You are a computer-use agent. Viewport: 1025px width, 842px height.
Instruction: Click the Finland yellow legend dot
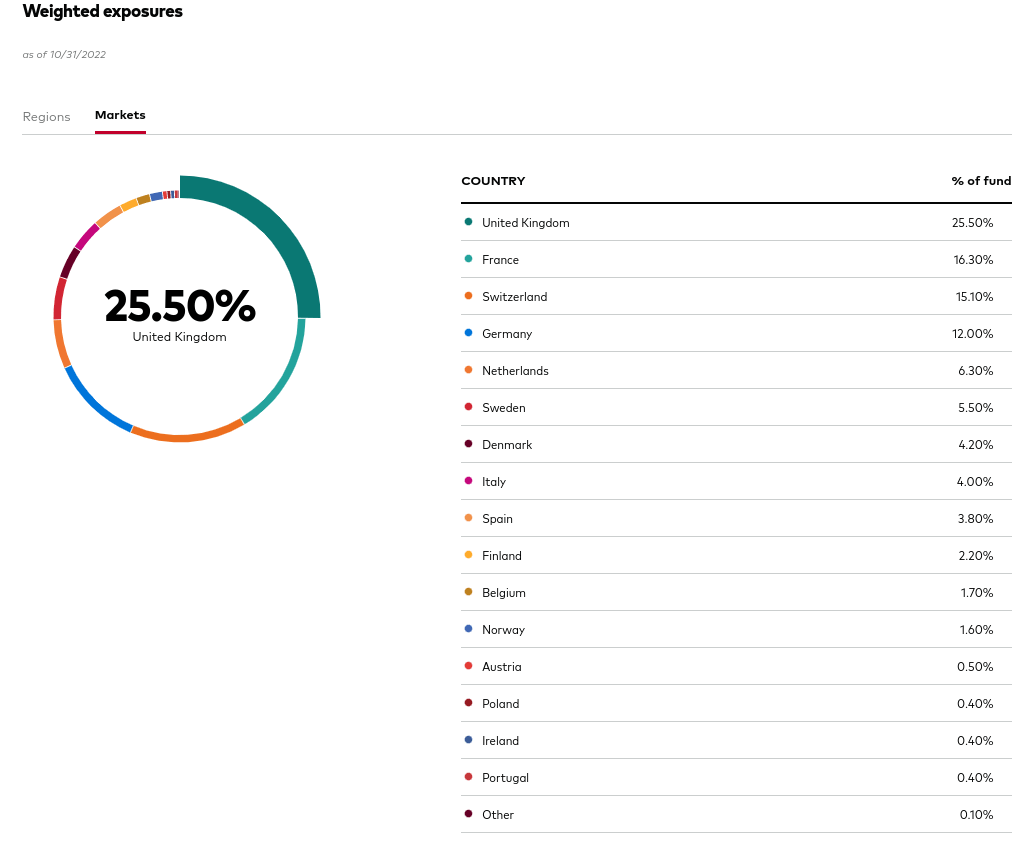(468, 555)
